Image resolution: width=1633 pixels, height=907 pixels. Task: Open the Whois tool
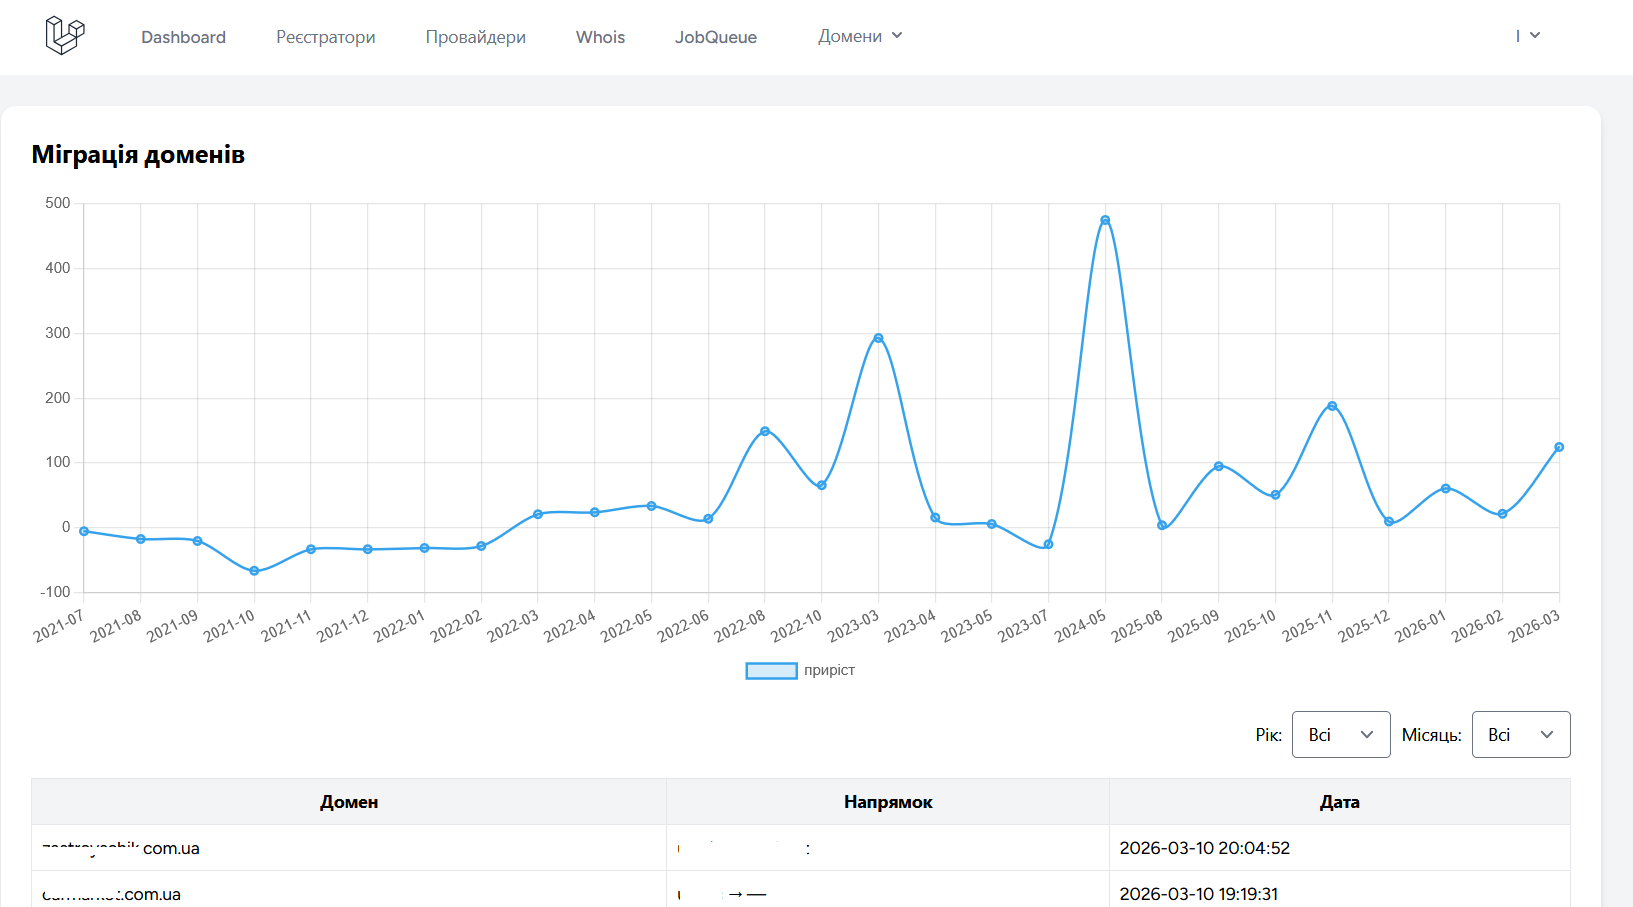599,37
